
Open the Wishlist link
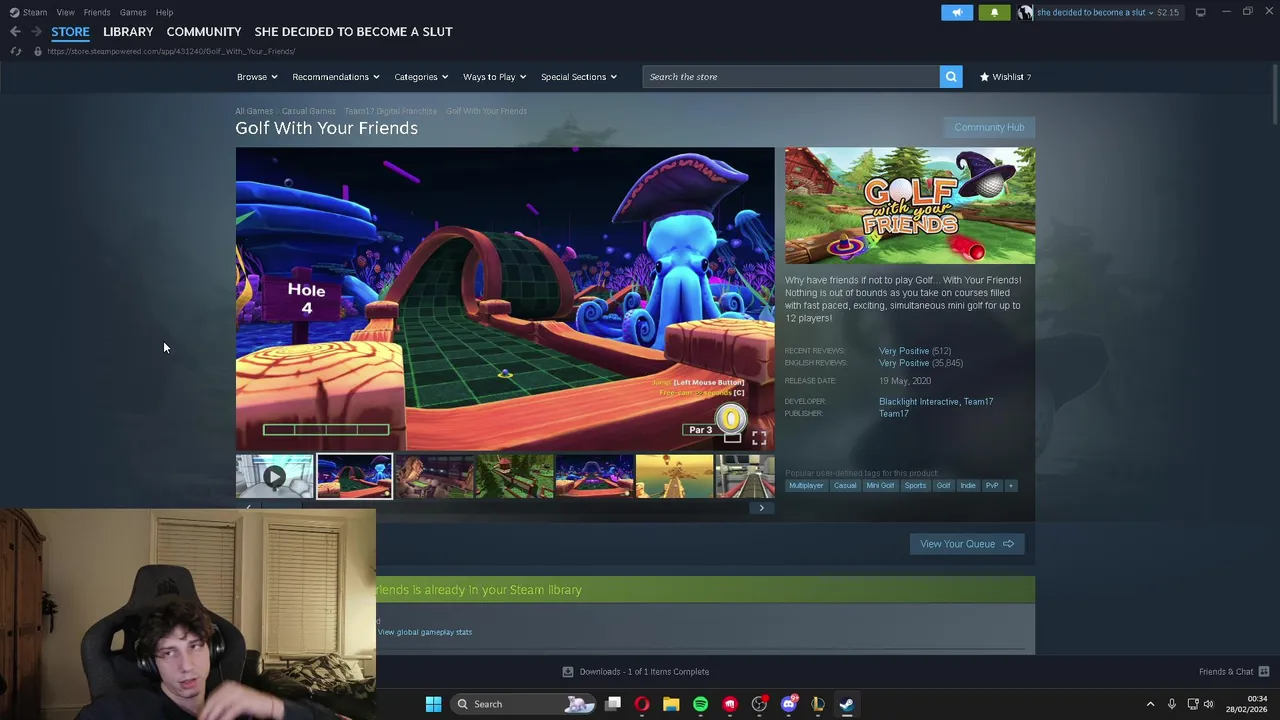1006,77
